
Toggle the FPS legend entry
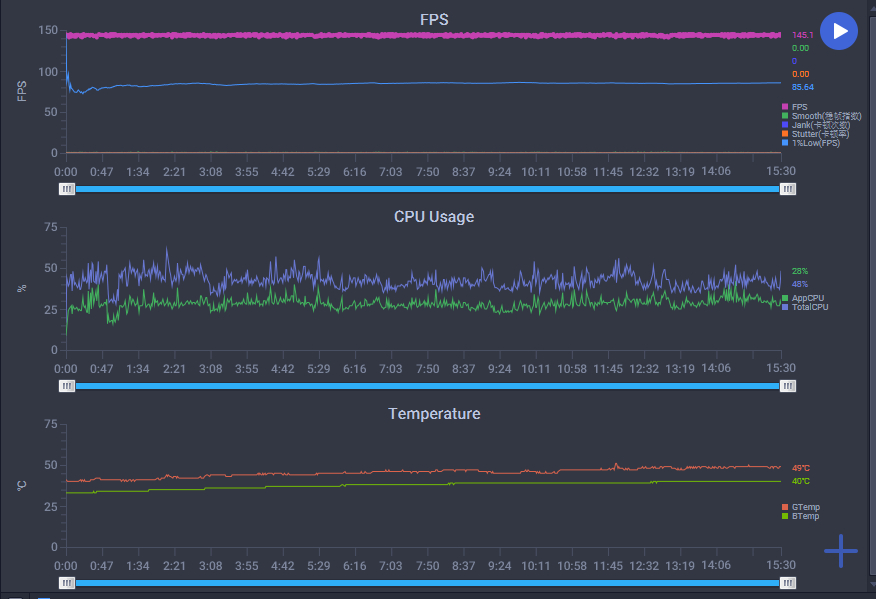click(794, 107)
